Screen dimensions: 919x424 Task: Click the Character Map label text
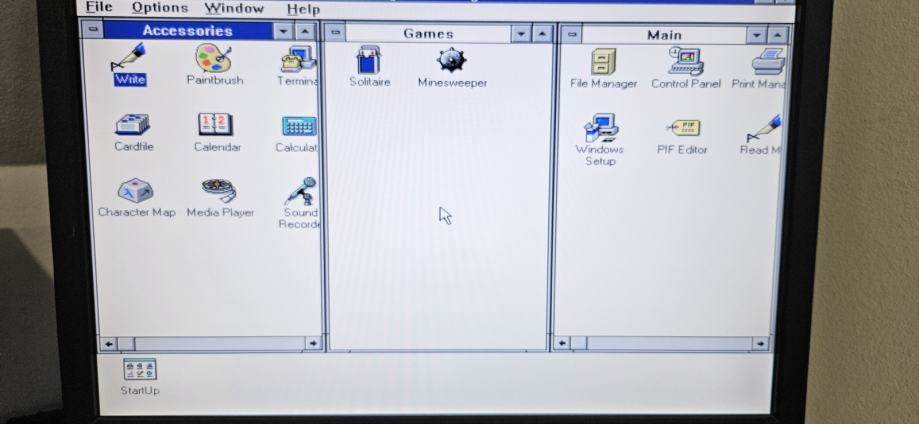[x=137, y=212]
